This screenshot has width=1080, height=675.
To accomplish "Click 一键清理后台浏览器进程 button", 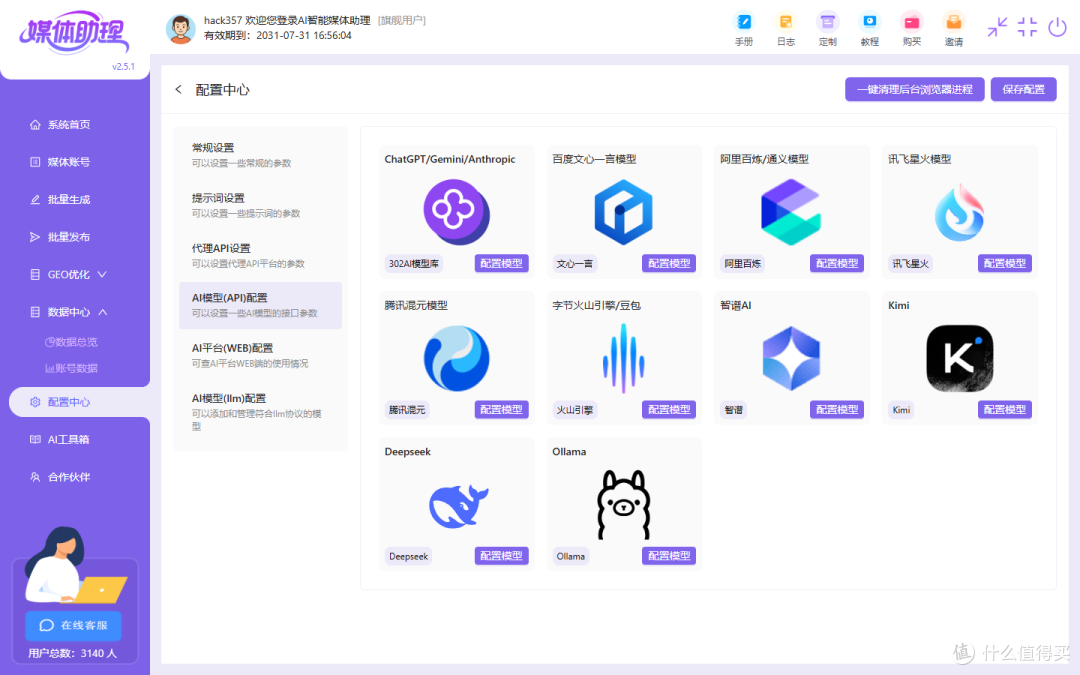I will (915, 90).
